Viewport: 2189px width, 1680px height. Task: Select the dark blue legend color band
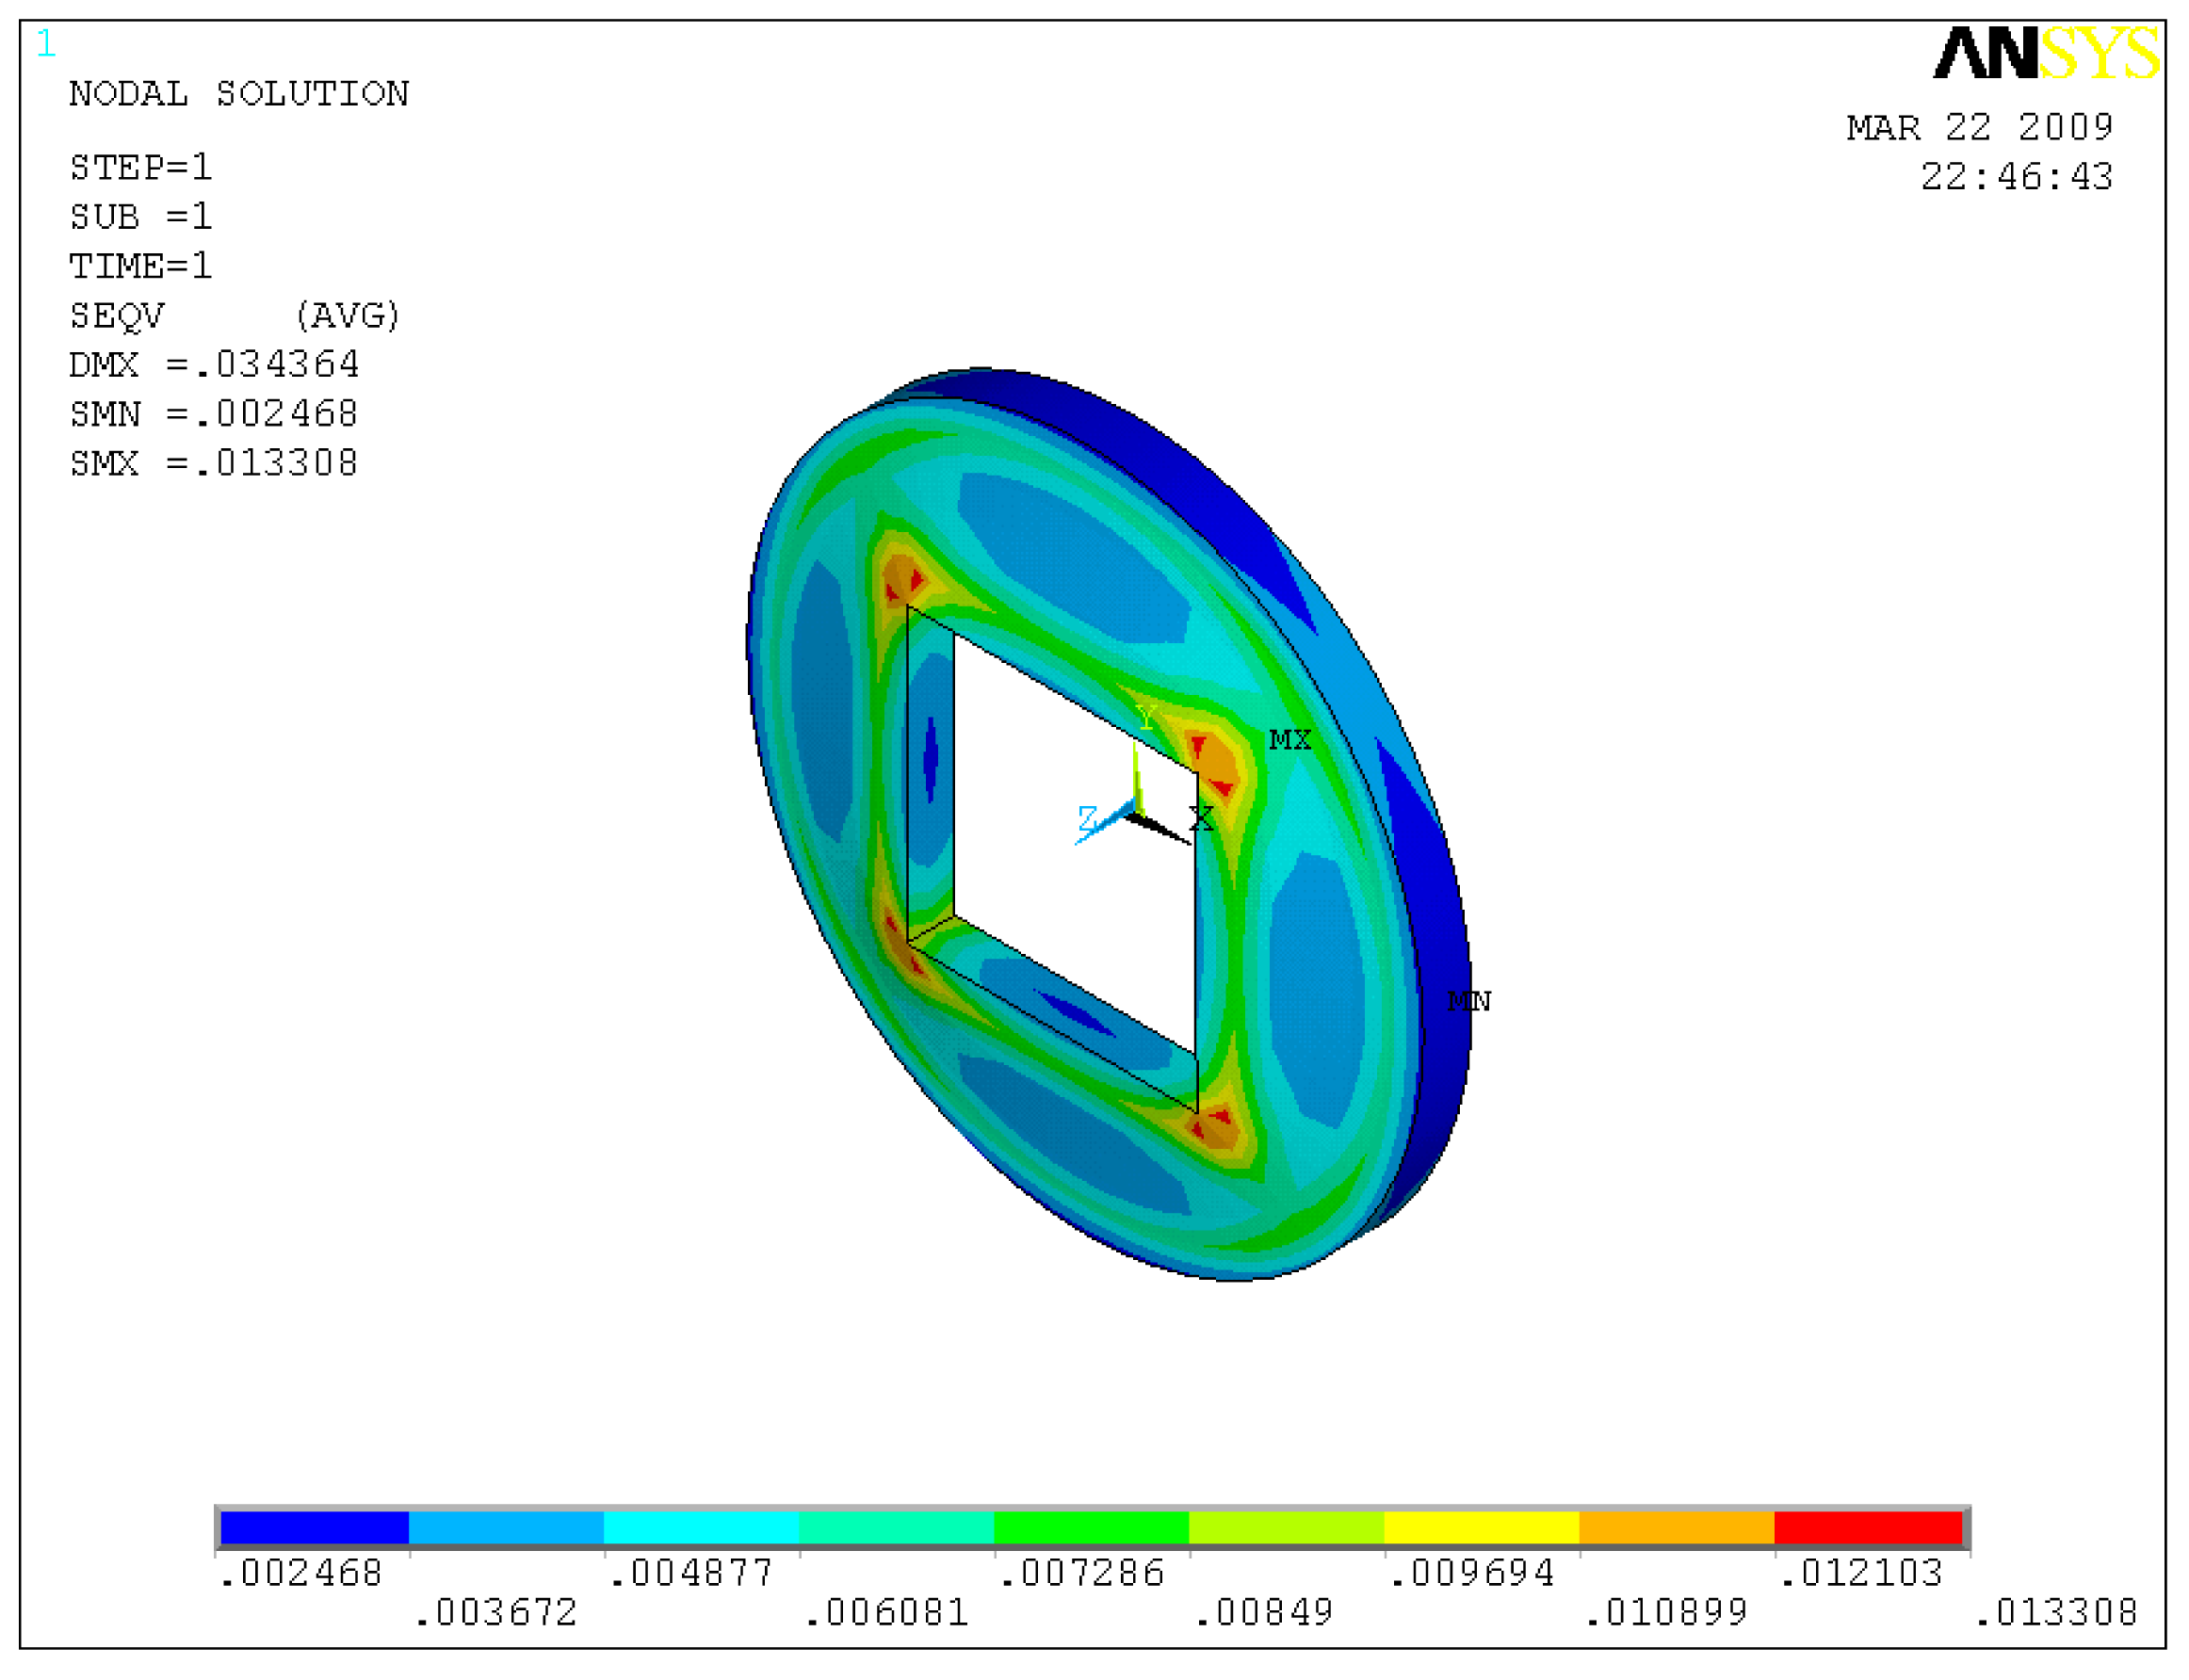pos(314,1528)
